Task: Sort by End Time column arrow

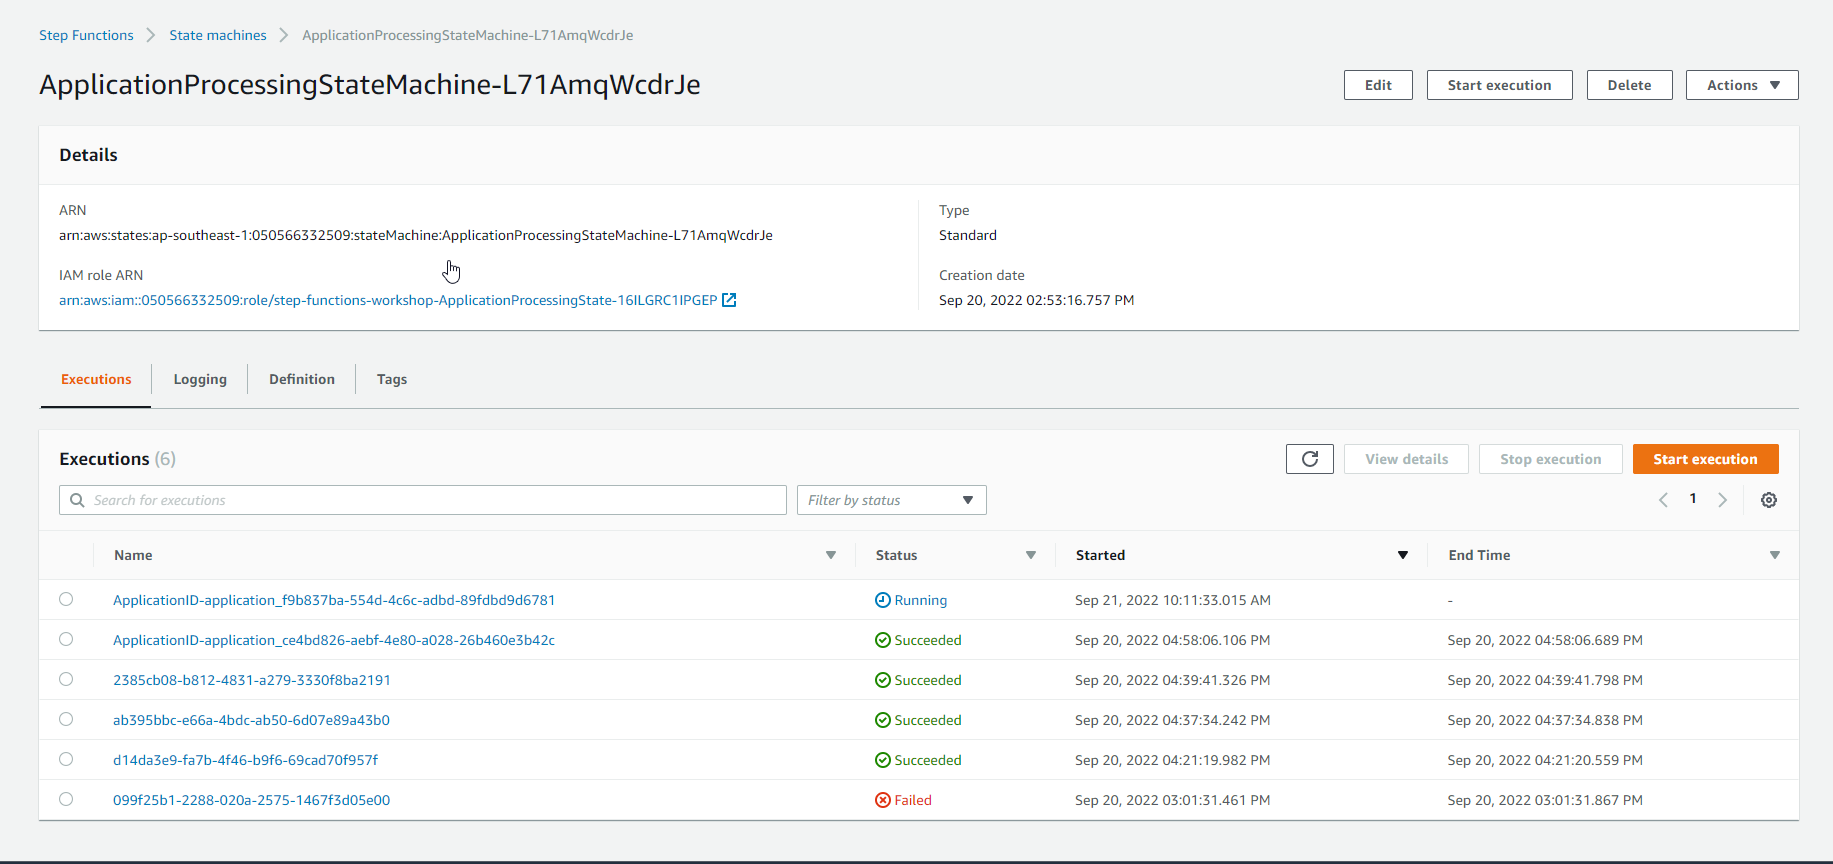Action: click(1775, 555)
